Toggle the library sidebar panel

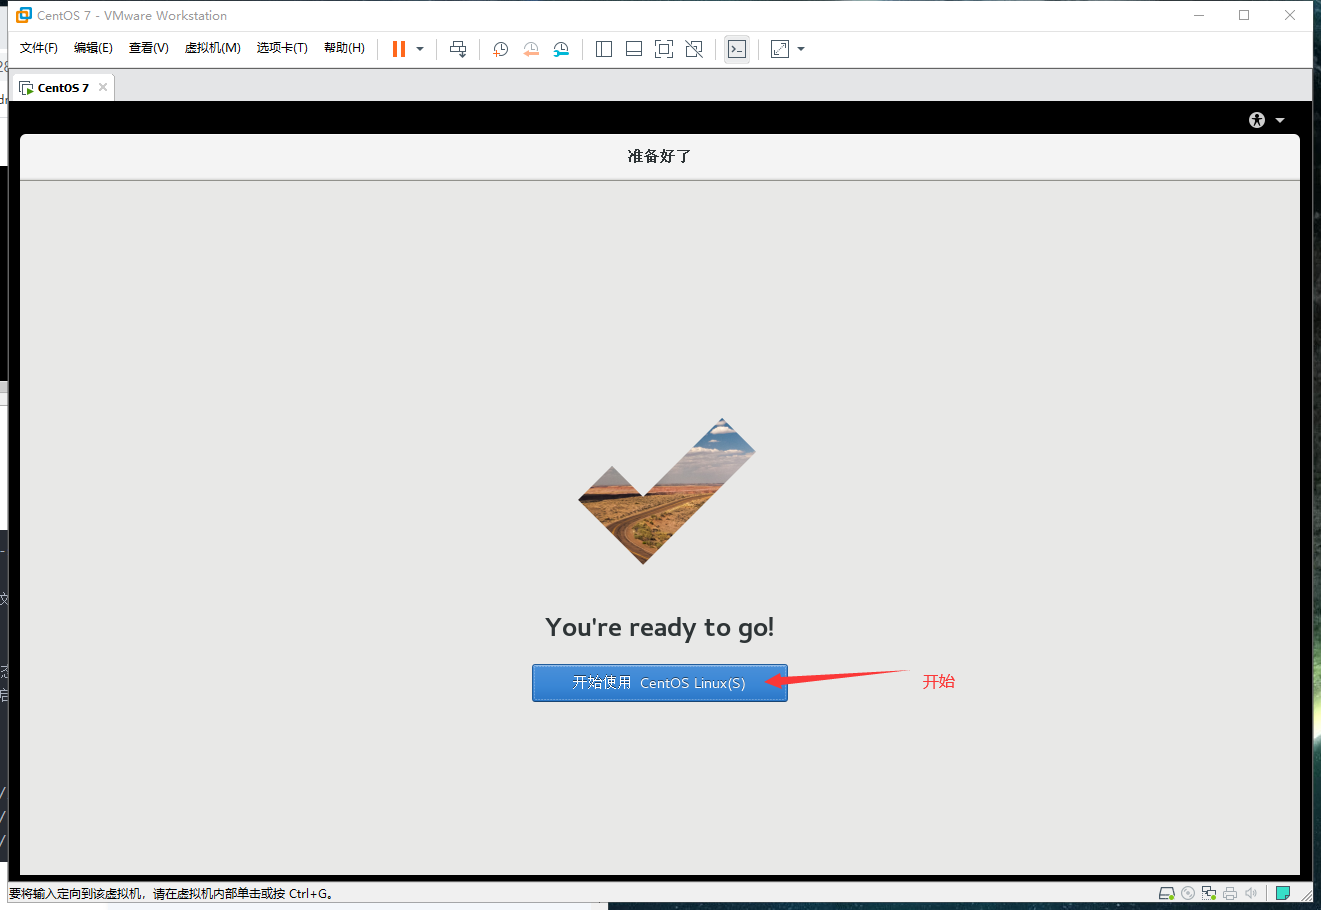[604, 49]
